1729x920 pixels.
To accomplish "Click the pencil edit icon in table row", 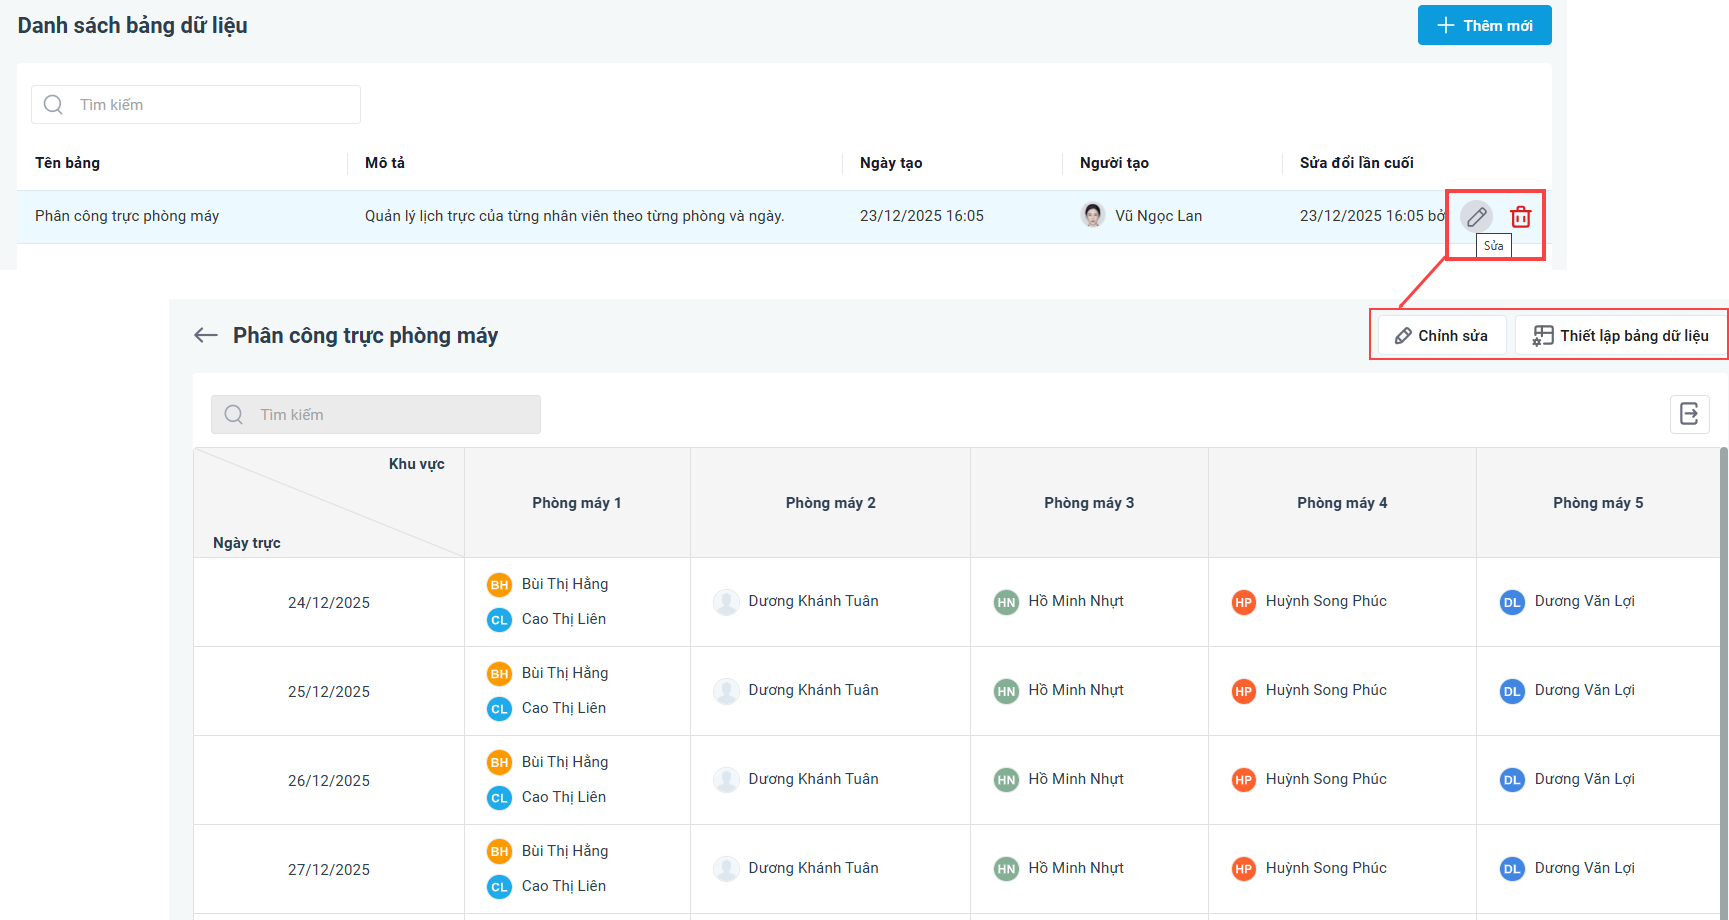I will pos(1476,216).
